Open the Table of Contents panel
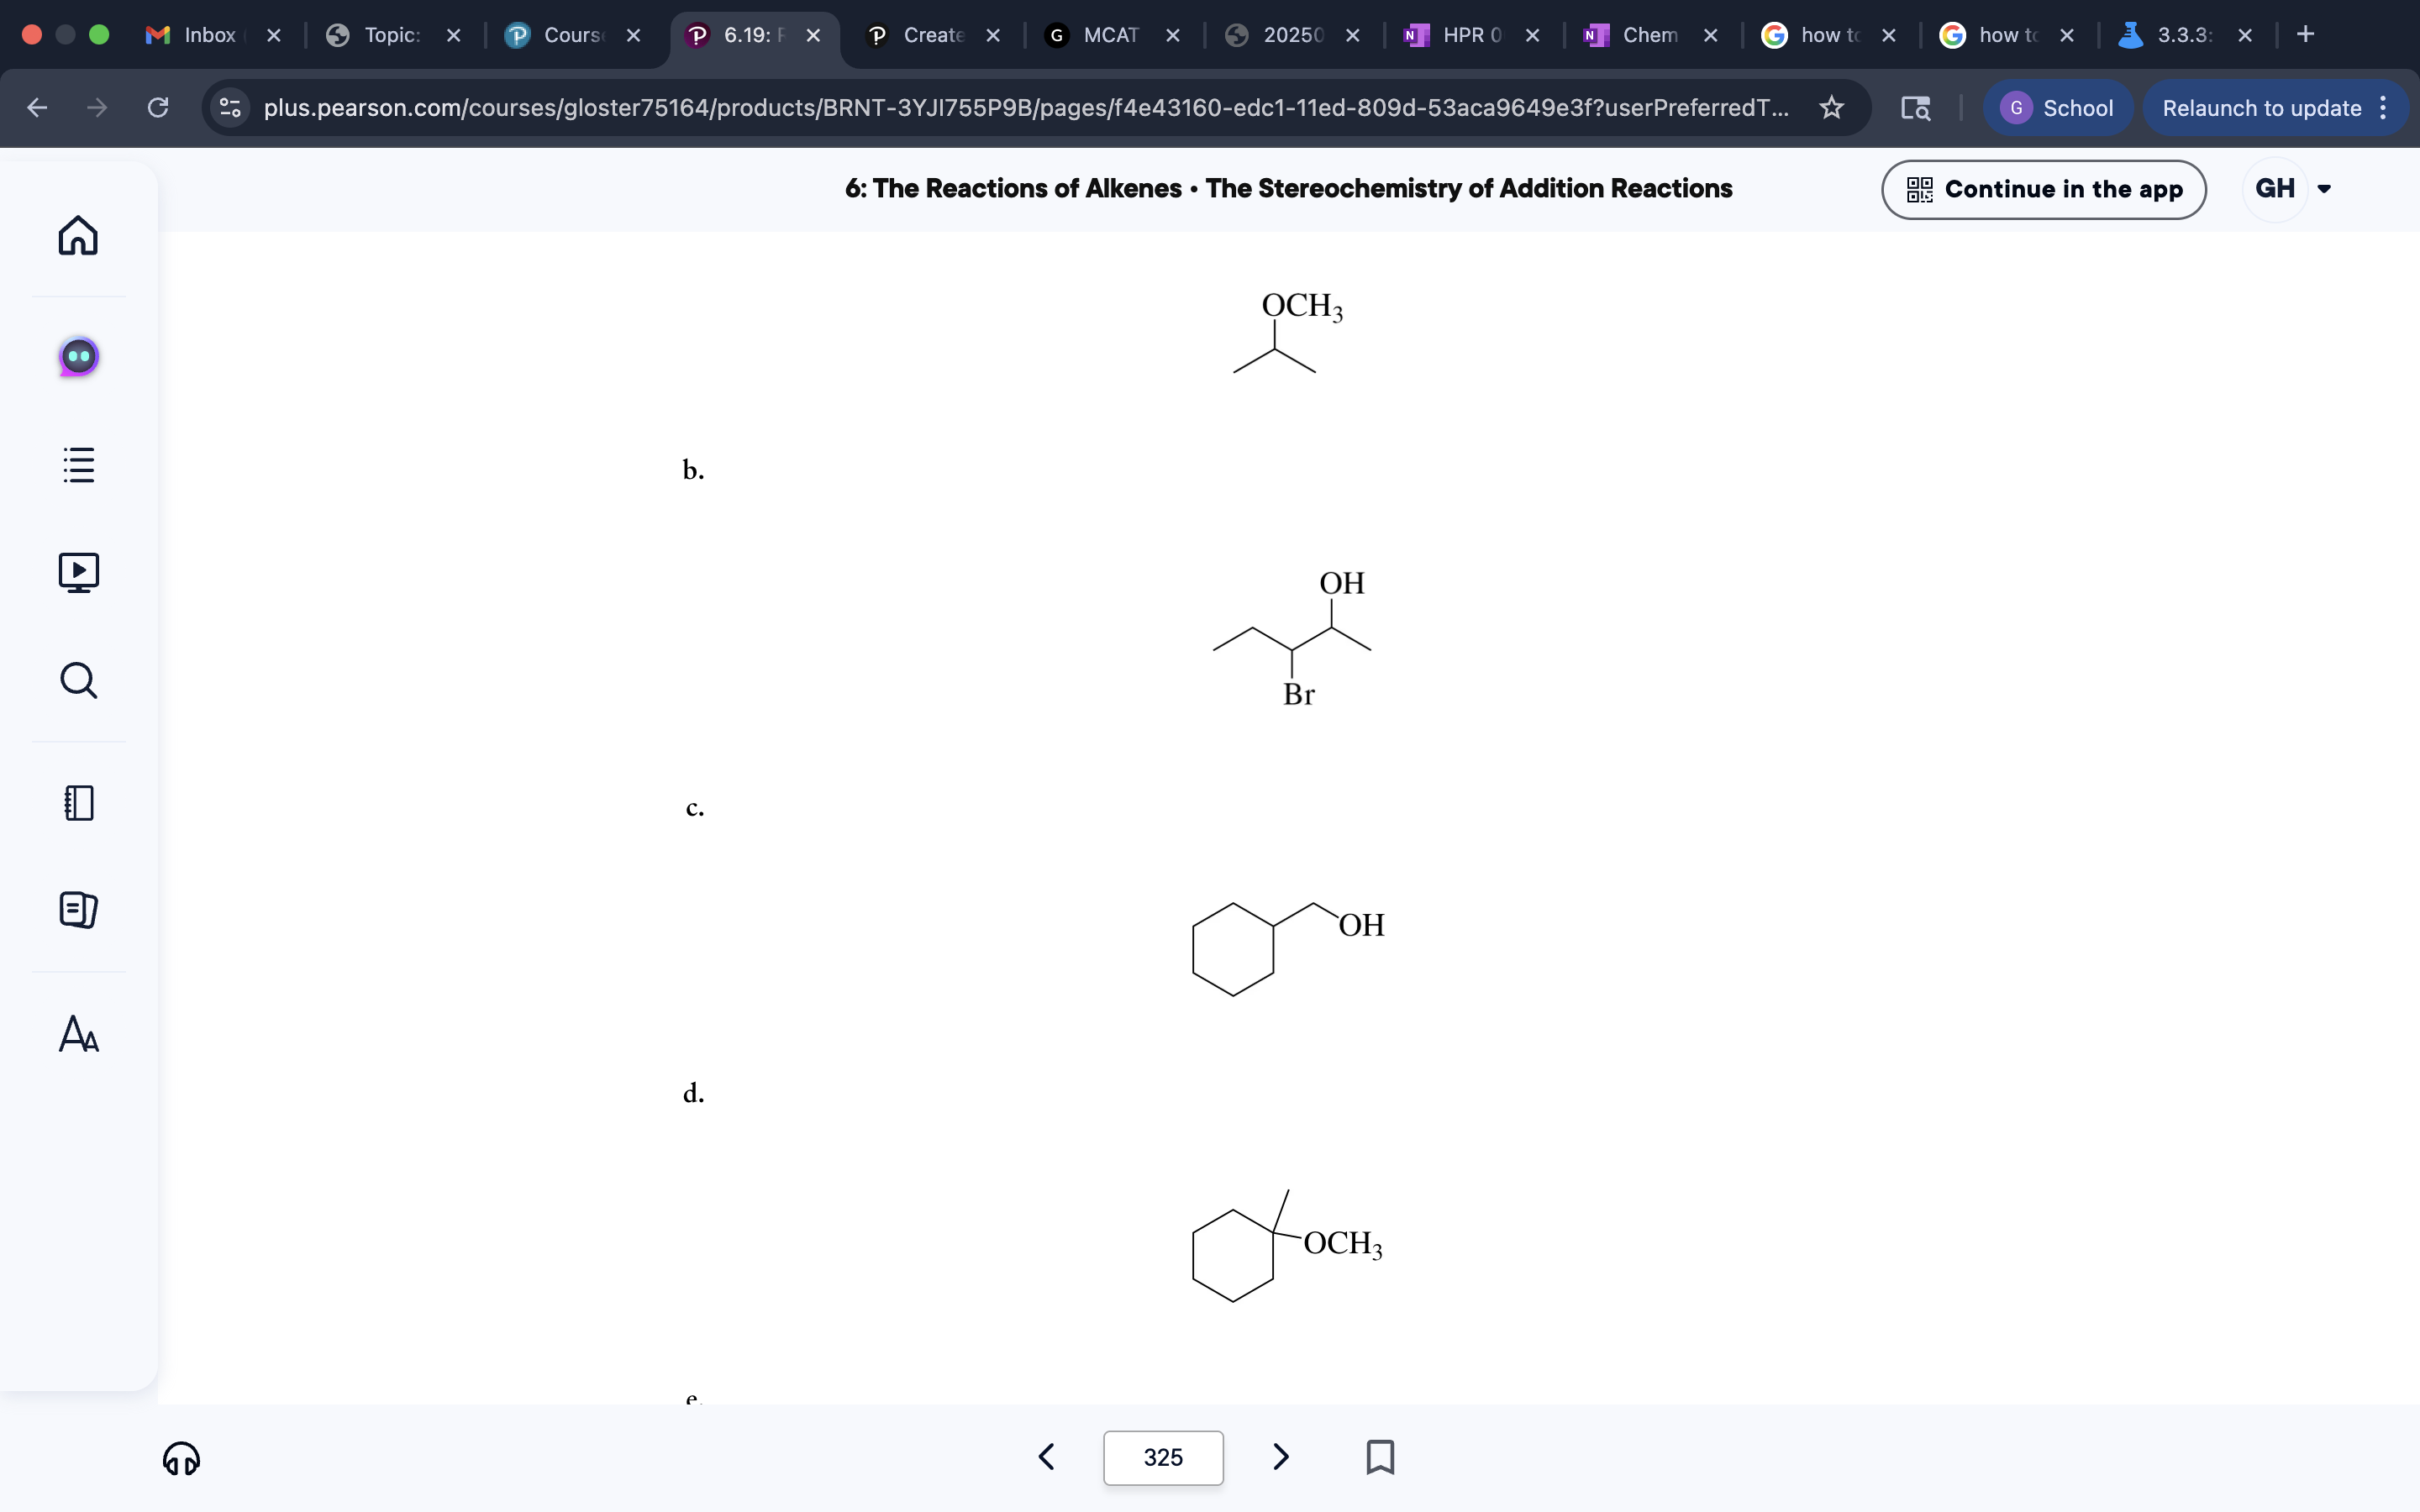Image resolution: width=2420 pixels, height=1512 pixels. pos(78,464)
